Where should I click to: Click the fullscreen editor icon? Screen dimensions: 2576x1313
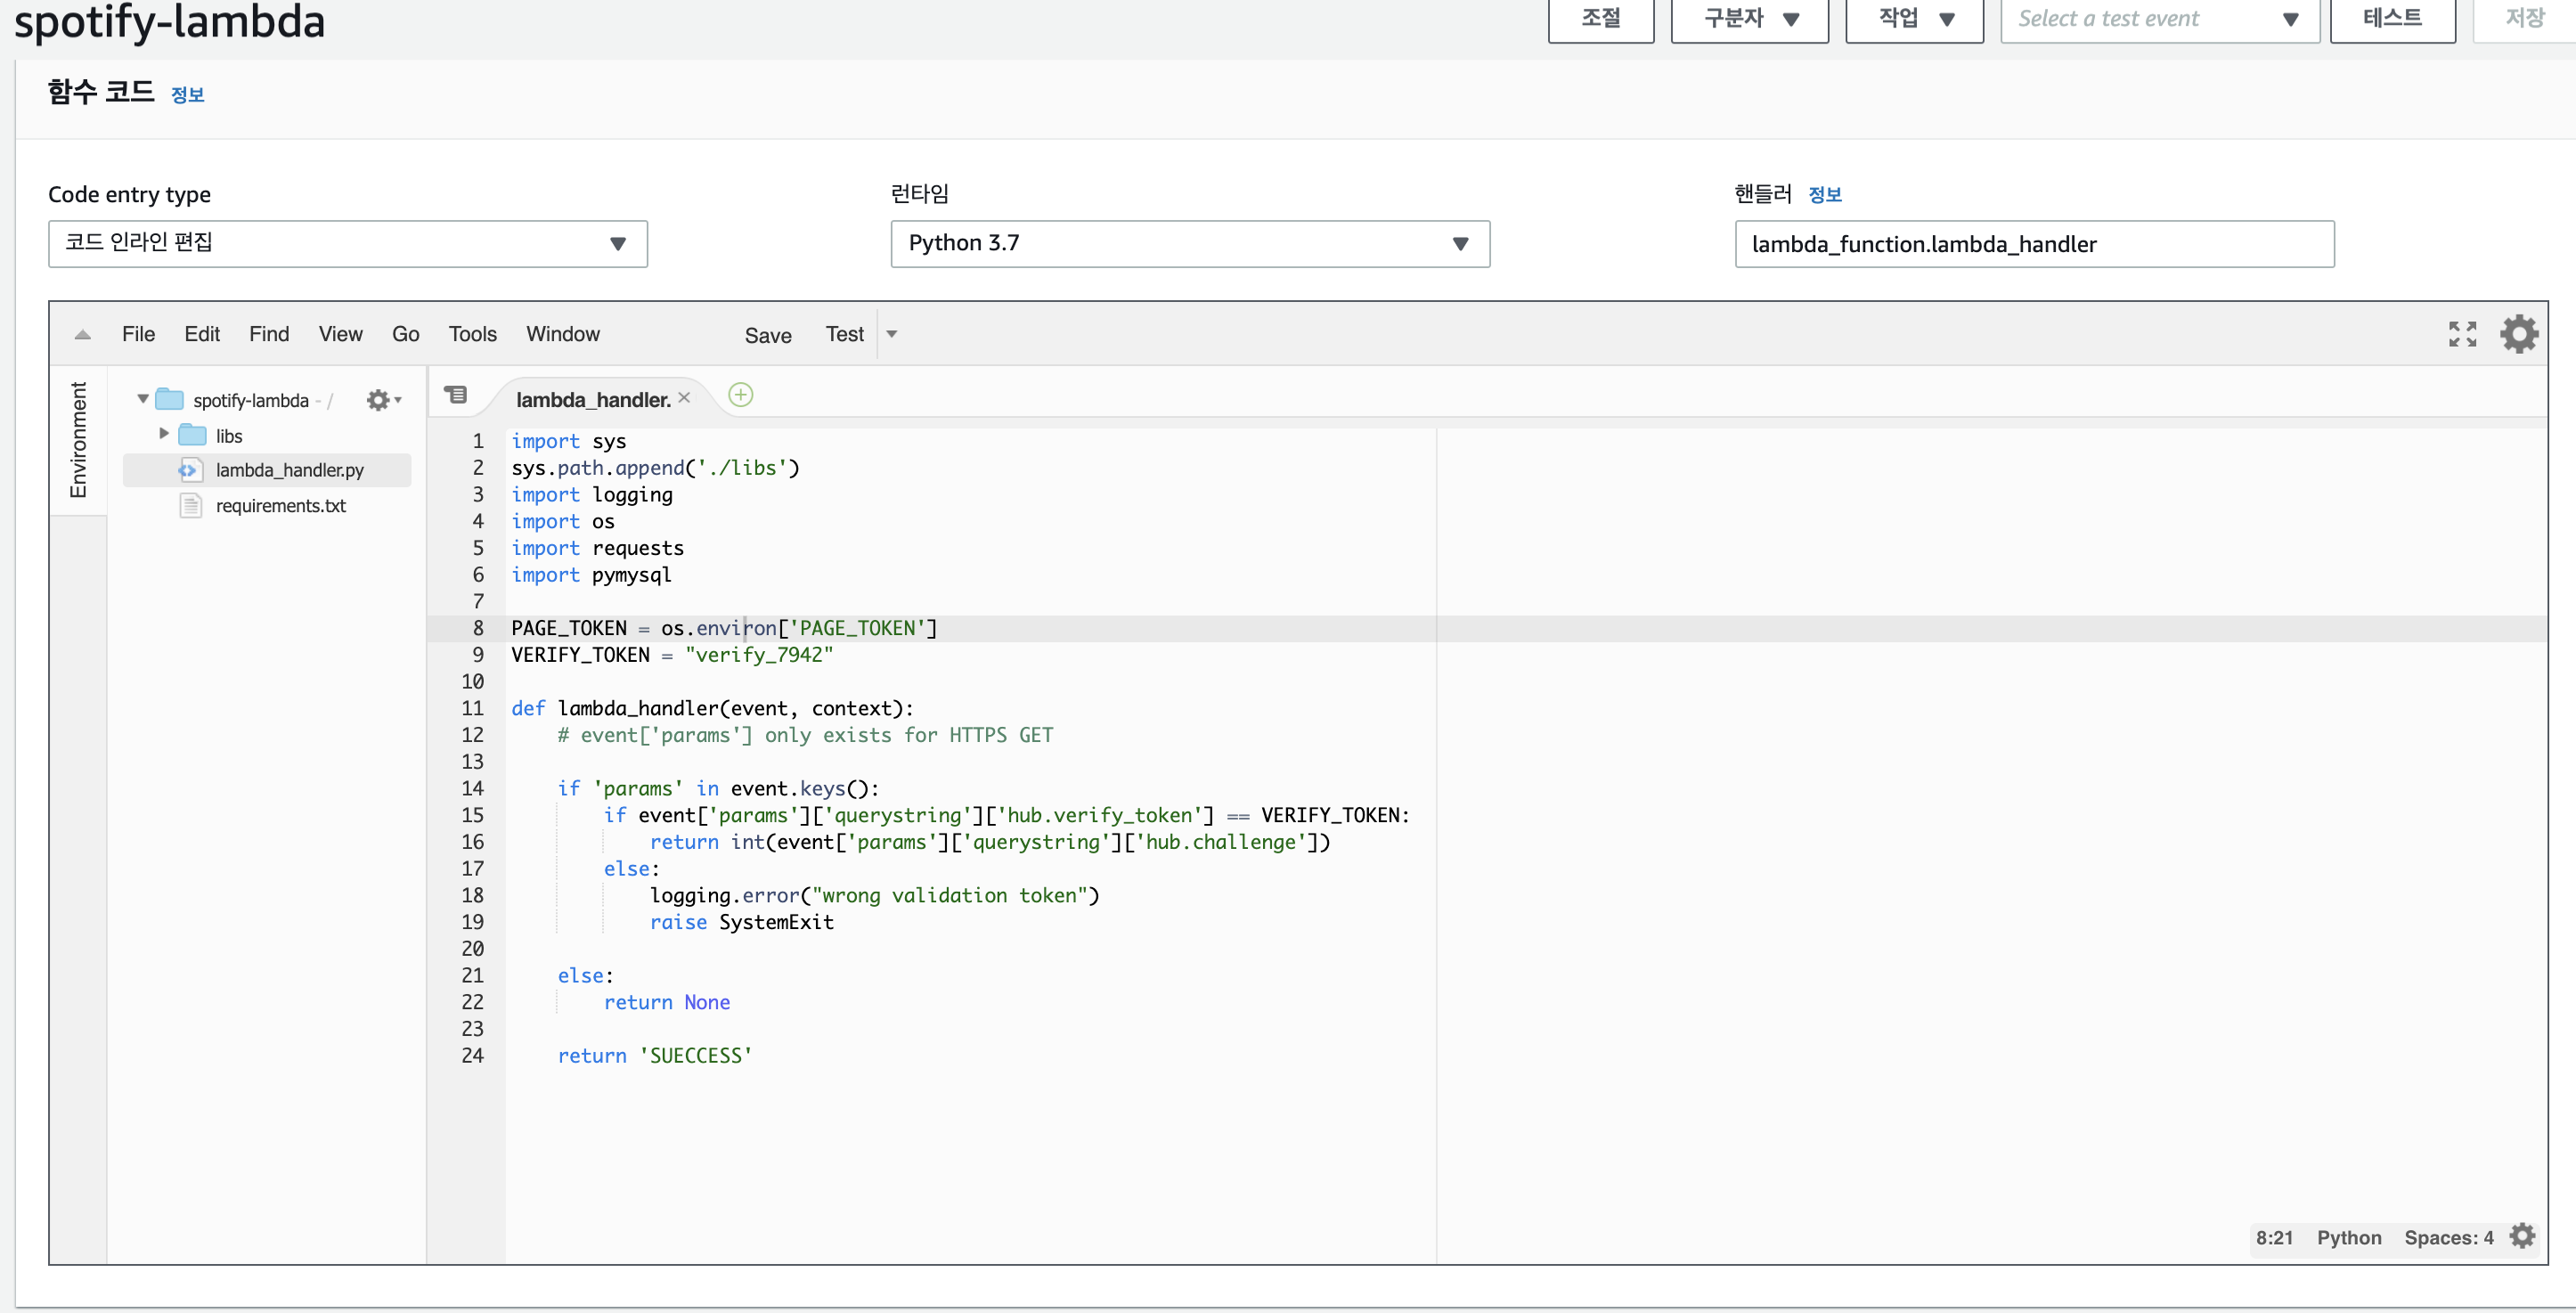click(x=2462, y=334)
